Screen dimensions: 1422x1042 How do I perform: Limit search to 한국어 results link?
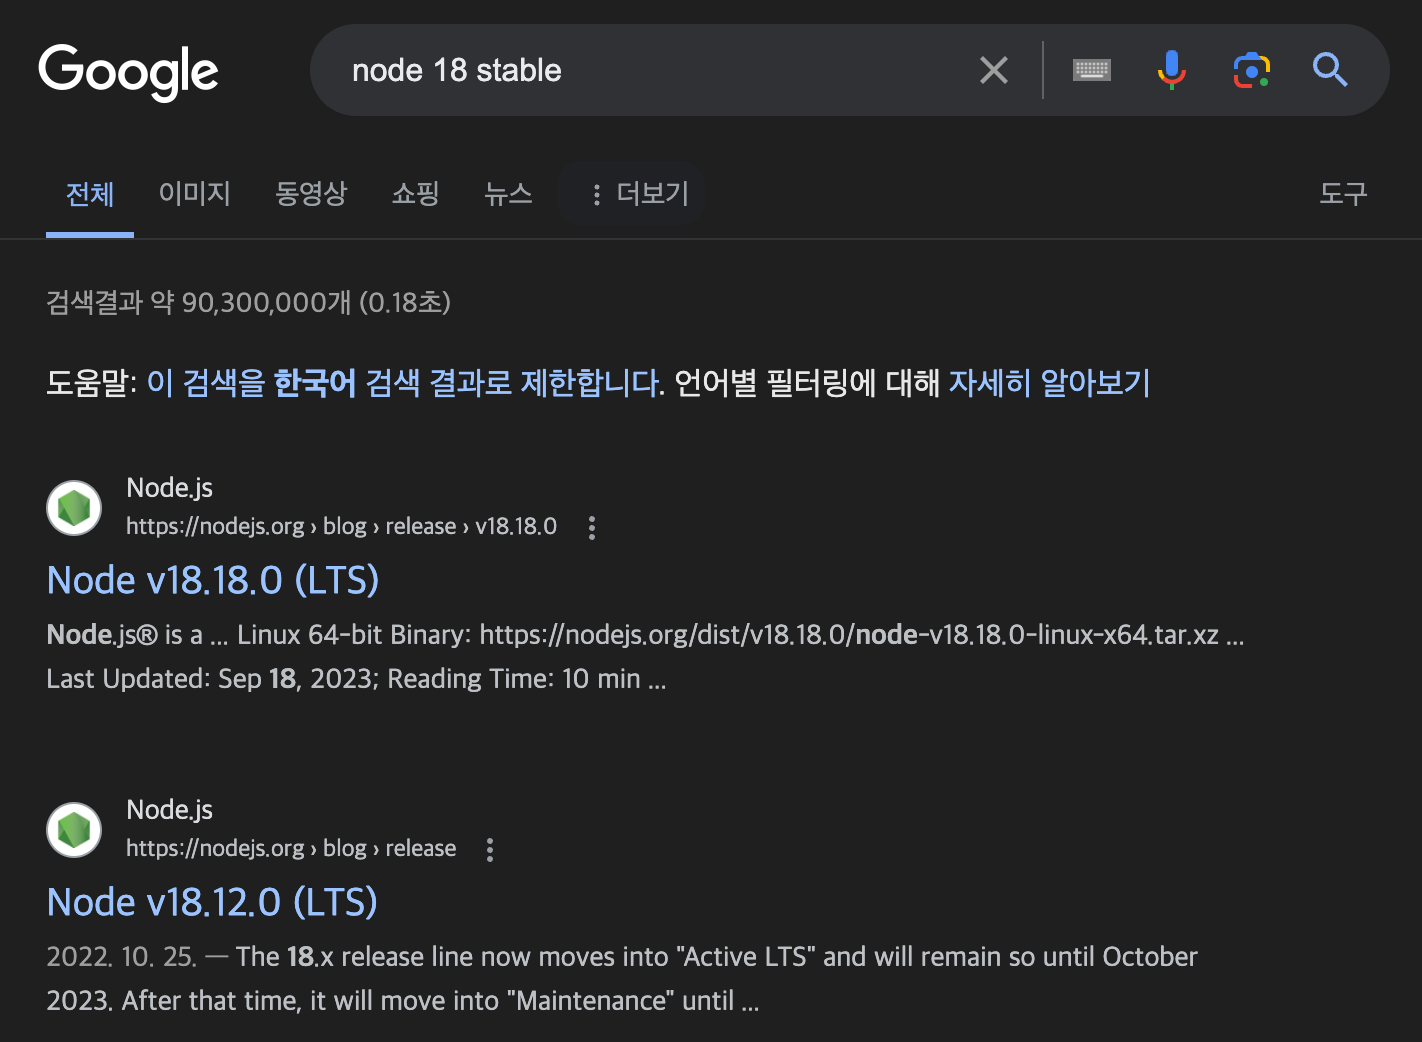point(405,382)
